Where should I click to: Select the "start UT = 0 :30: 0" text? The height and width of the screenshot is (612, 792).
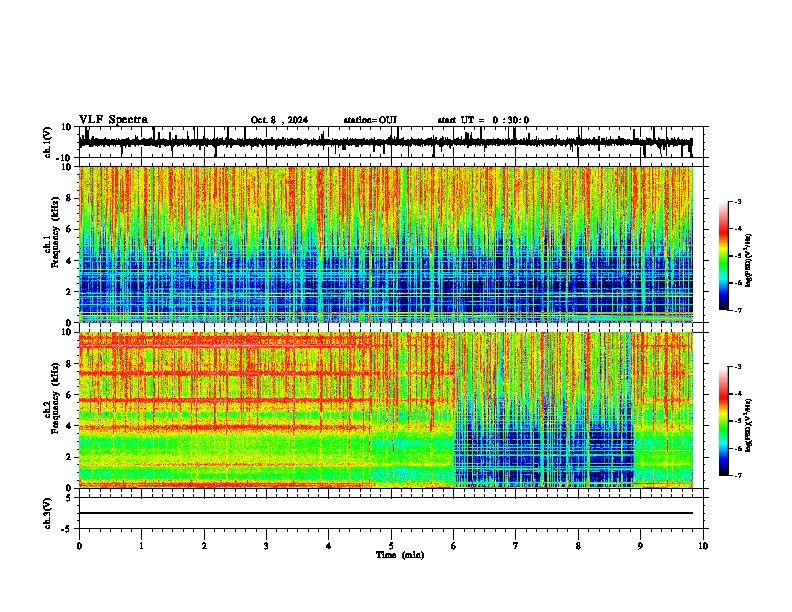pos(483,120)
